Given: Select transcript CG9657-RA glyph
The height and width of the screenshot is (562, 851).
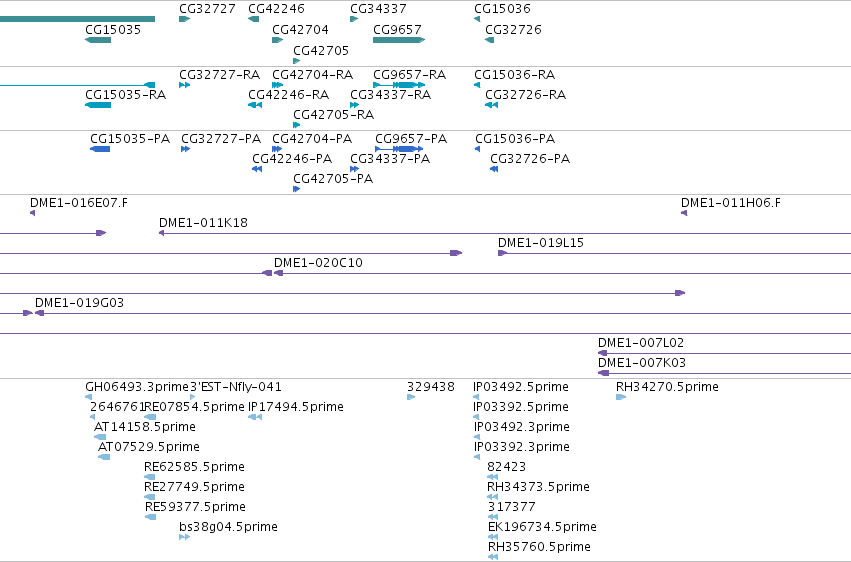Looking at the screenshot, I should pyautogui.click(x=399, y=85).
